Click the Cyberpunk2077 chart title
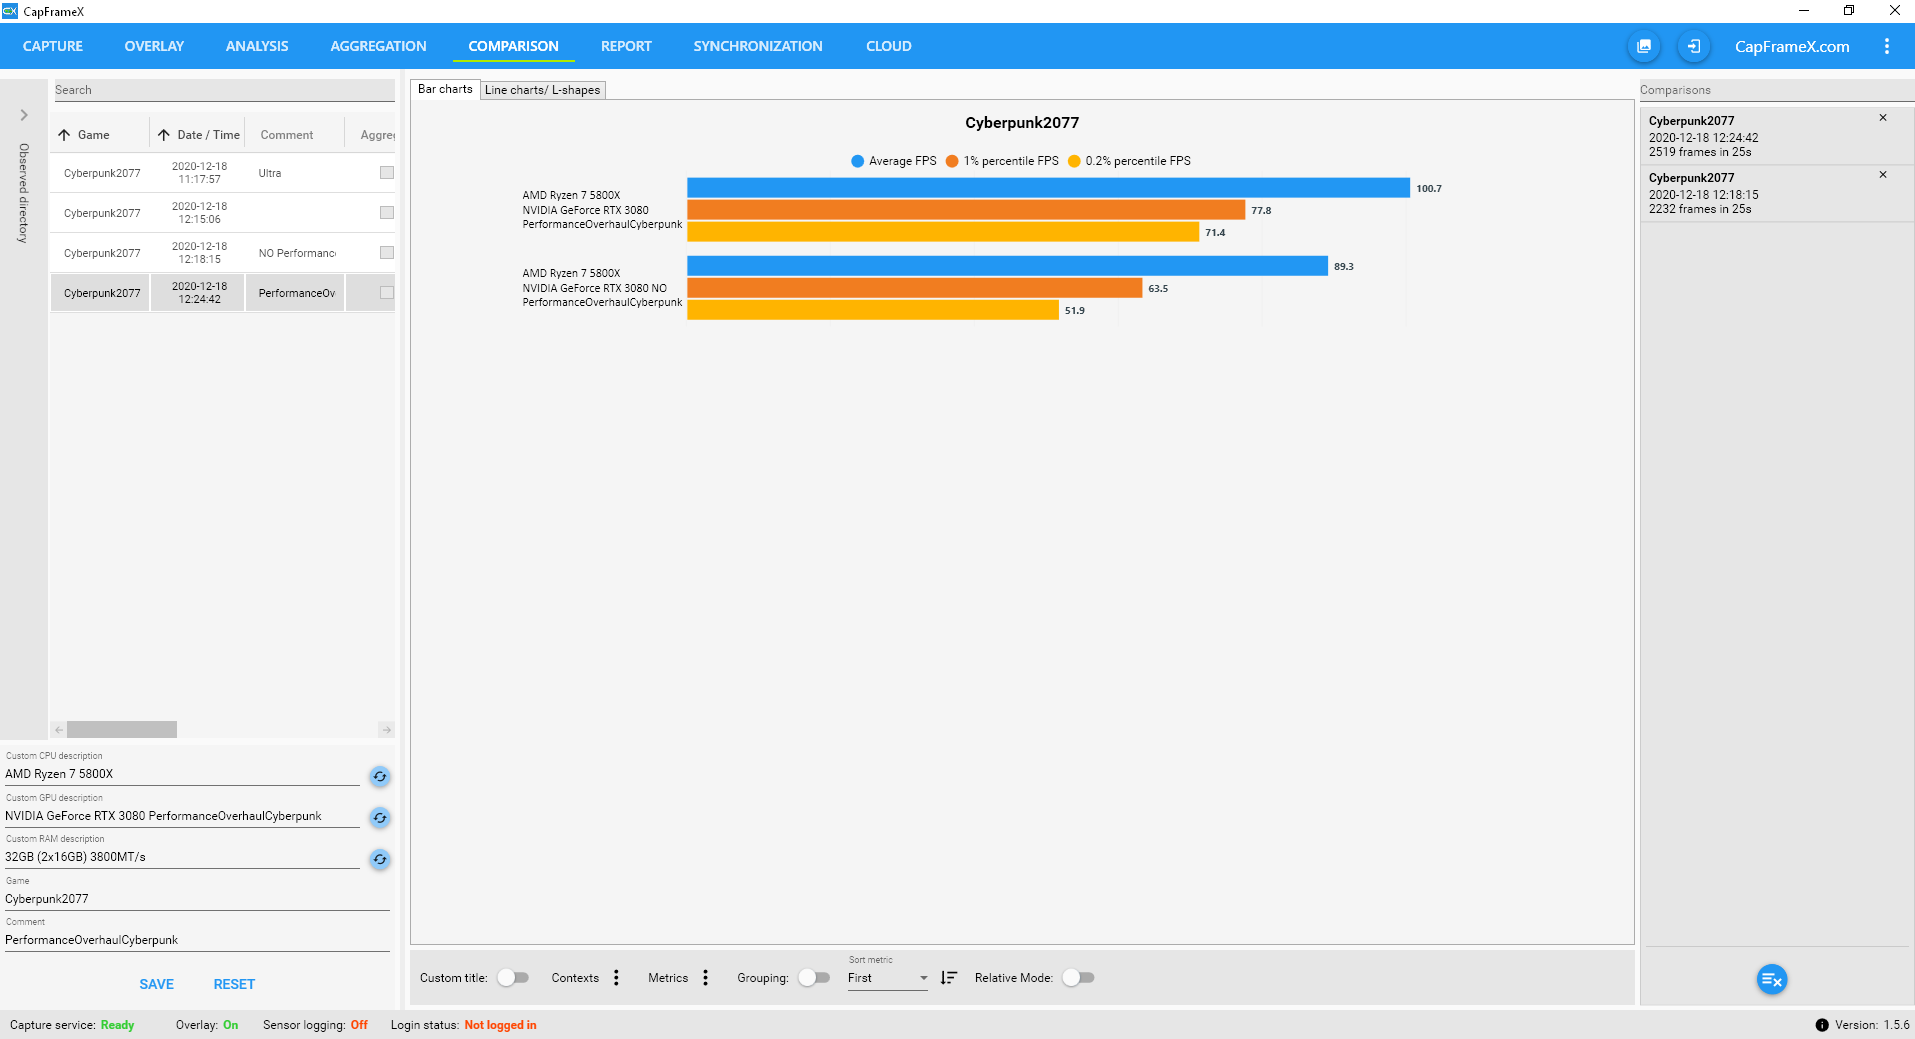 tap(1022, 123)
